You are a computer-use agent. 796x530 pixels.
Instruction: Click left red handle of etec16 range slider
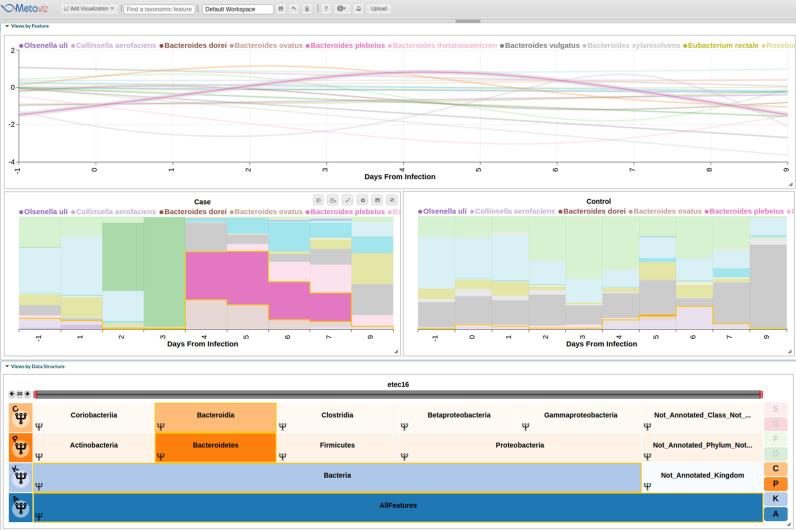point(36,394)
